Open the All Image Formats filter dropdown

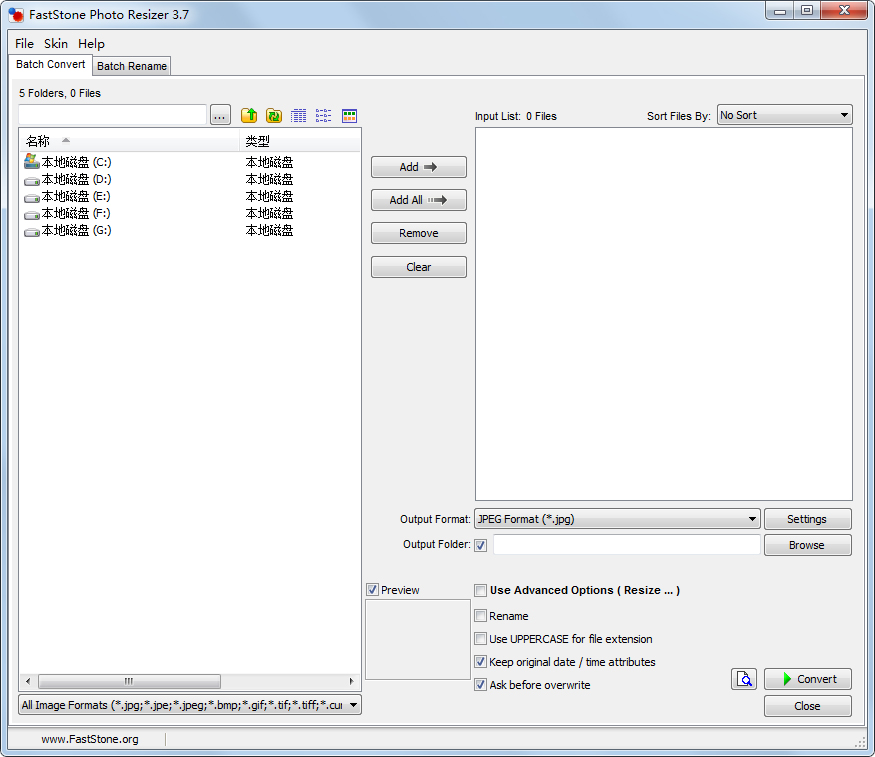(x=190, y=705)
